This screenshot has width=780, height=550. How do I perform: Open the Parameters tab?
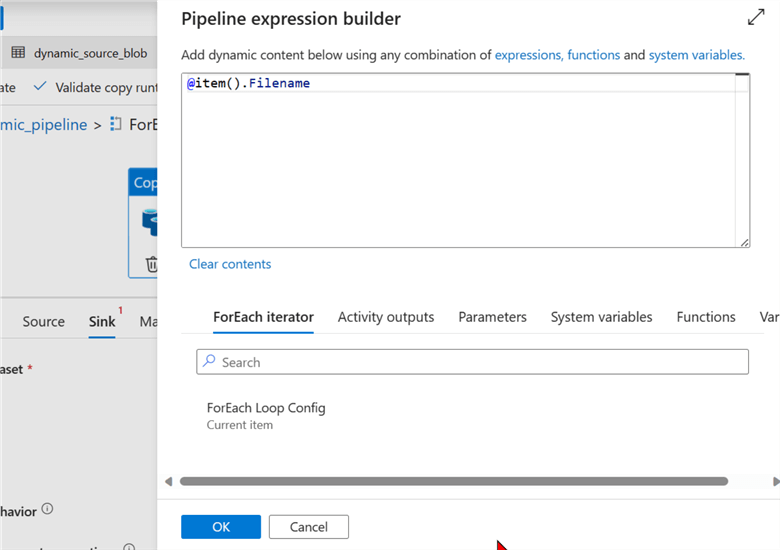492,317
